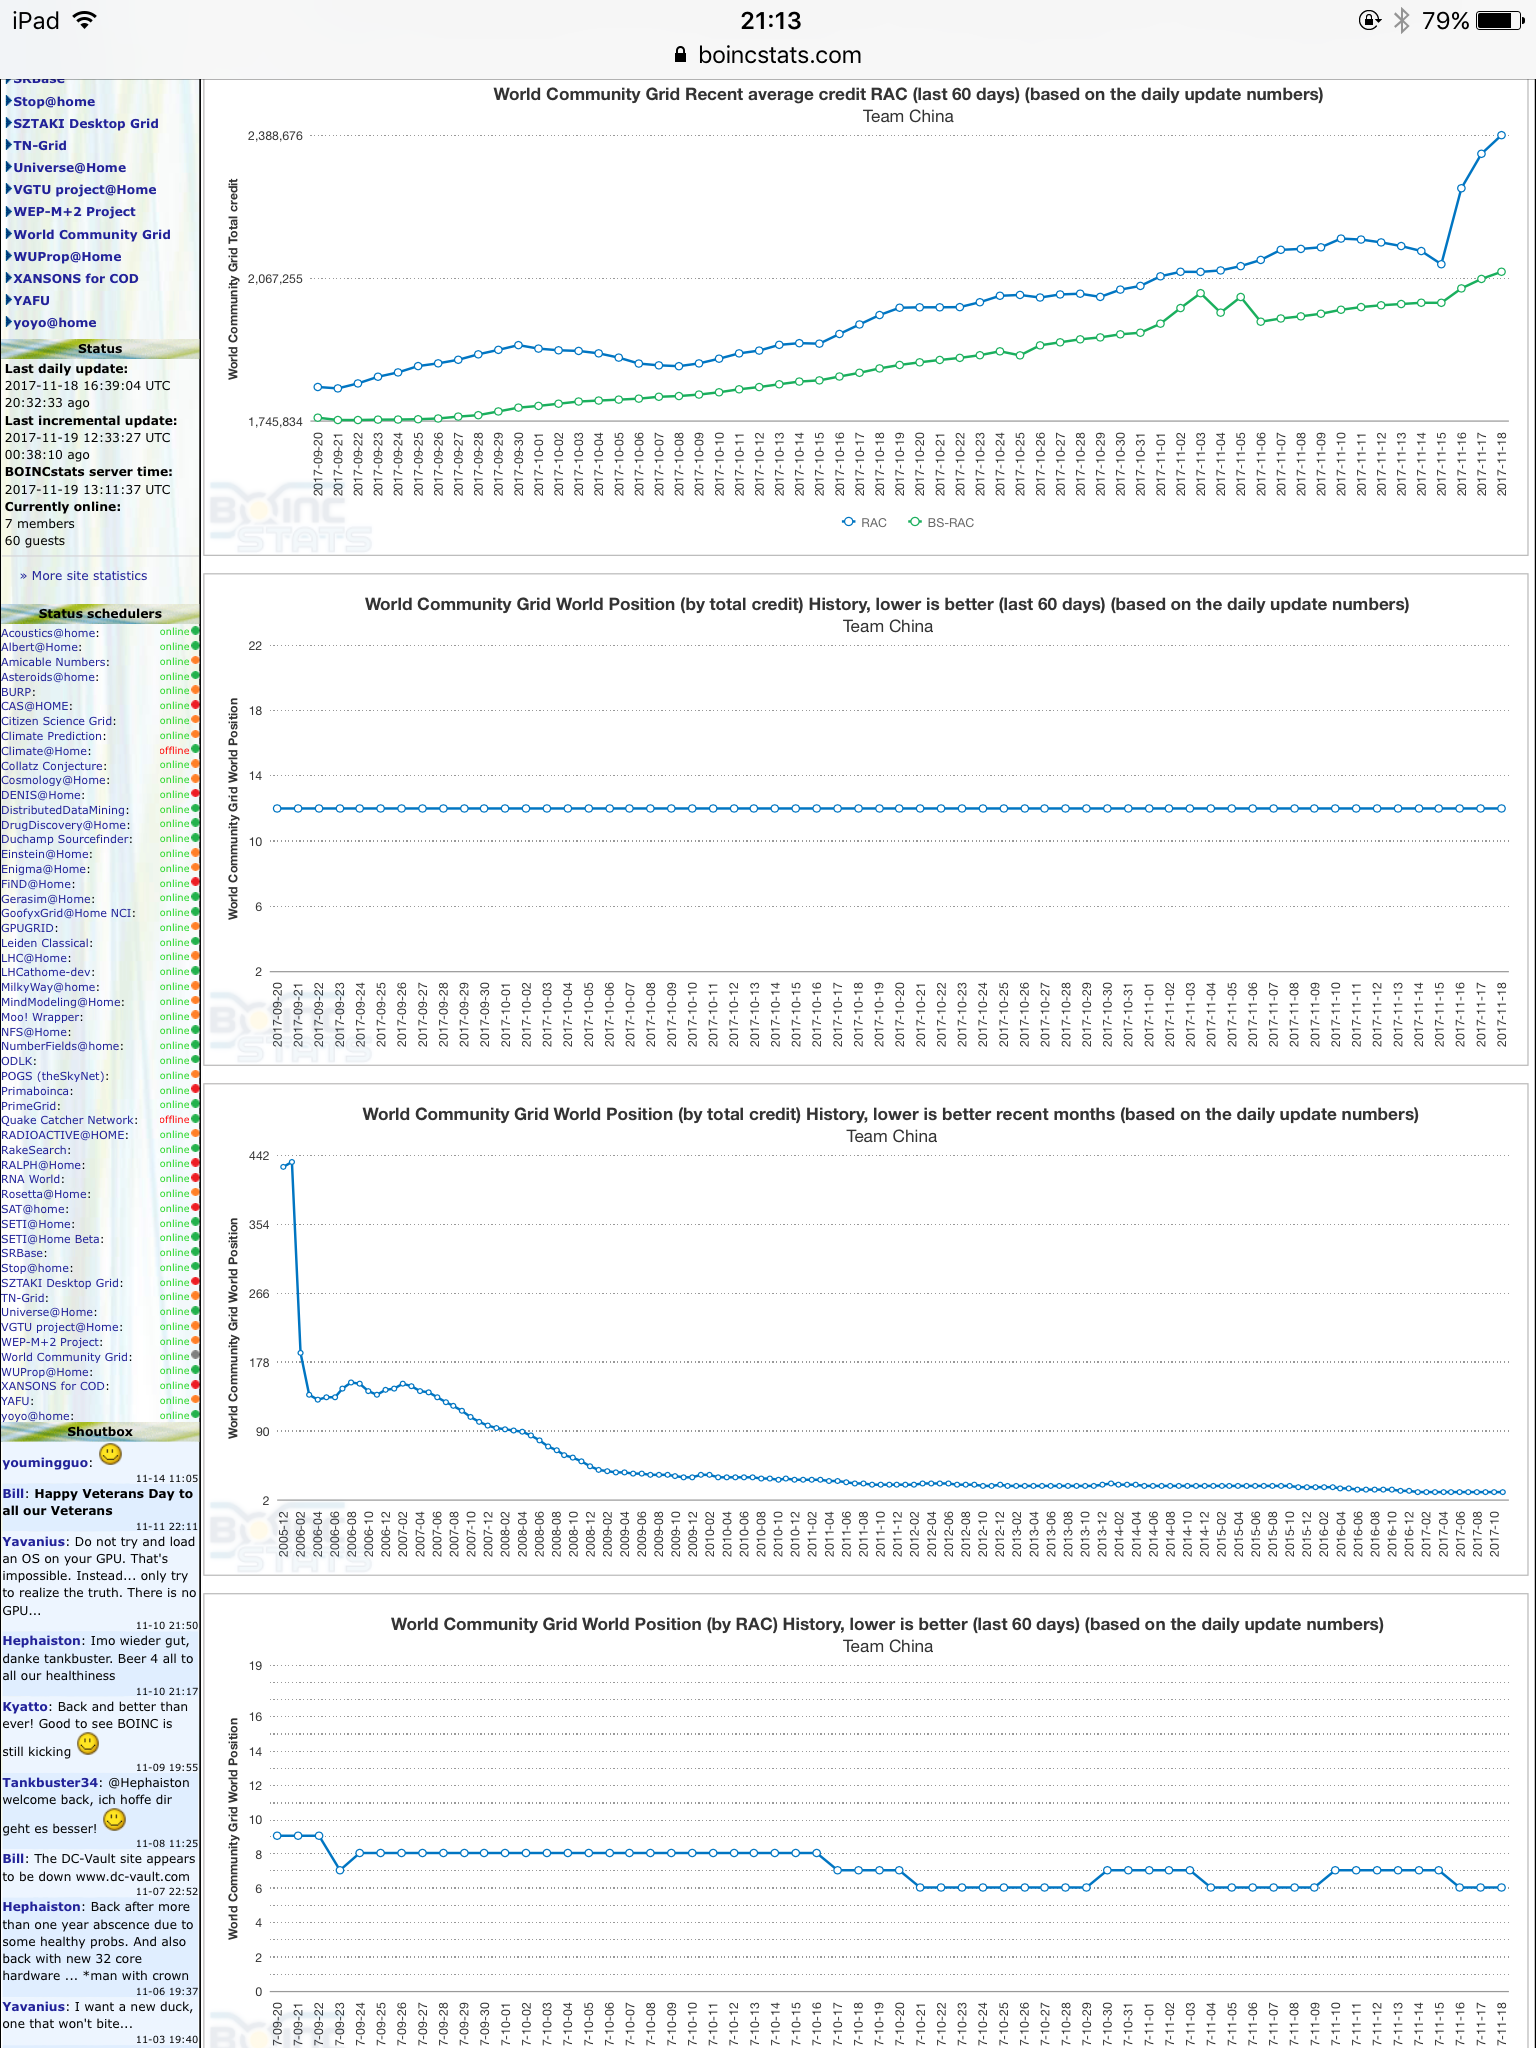Viewport: 1536px width, 2048px height.
Task: Select YAFU in sidebar menu
Action: 31,300
